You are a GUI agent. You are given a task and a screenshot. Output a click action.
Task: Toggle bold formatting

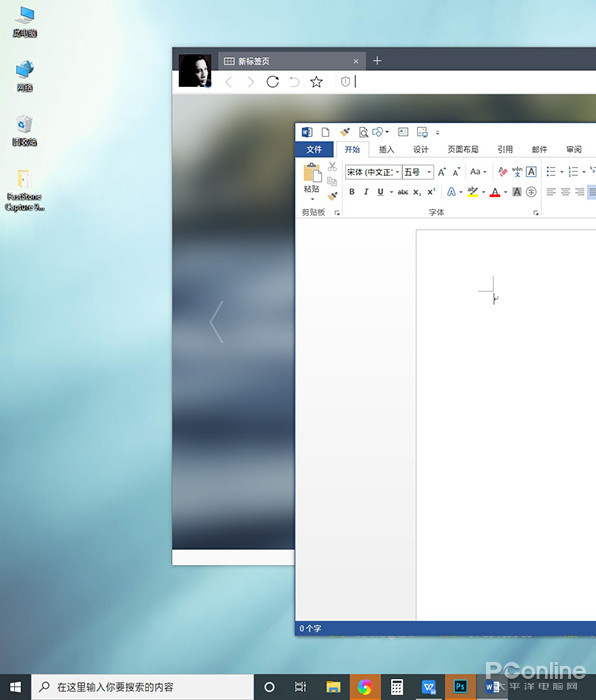coord(352,192)
